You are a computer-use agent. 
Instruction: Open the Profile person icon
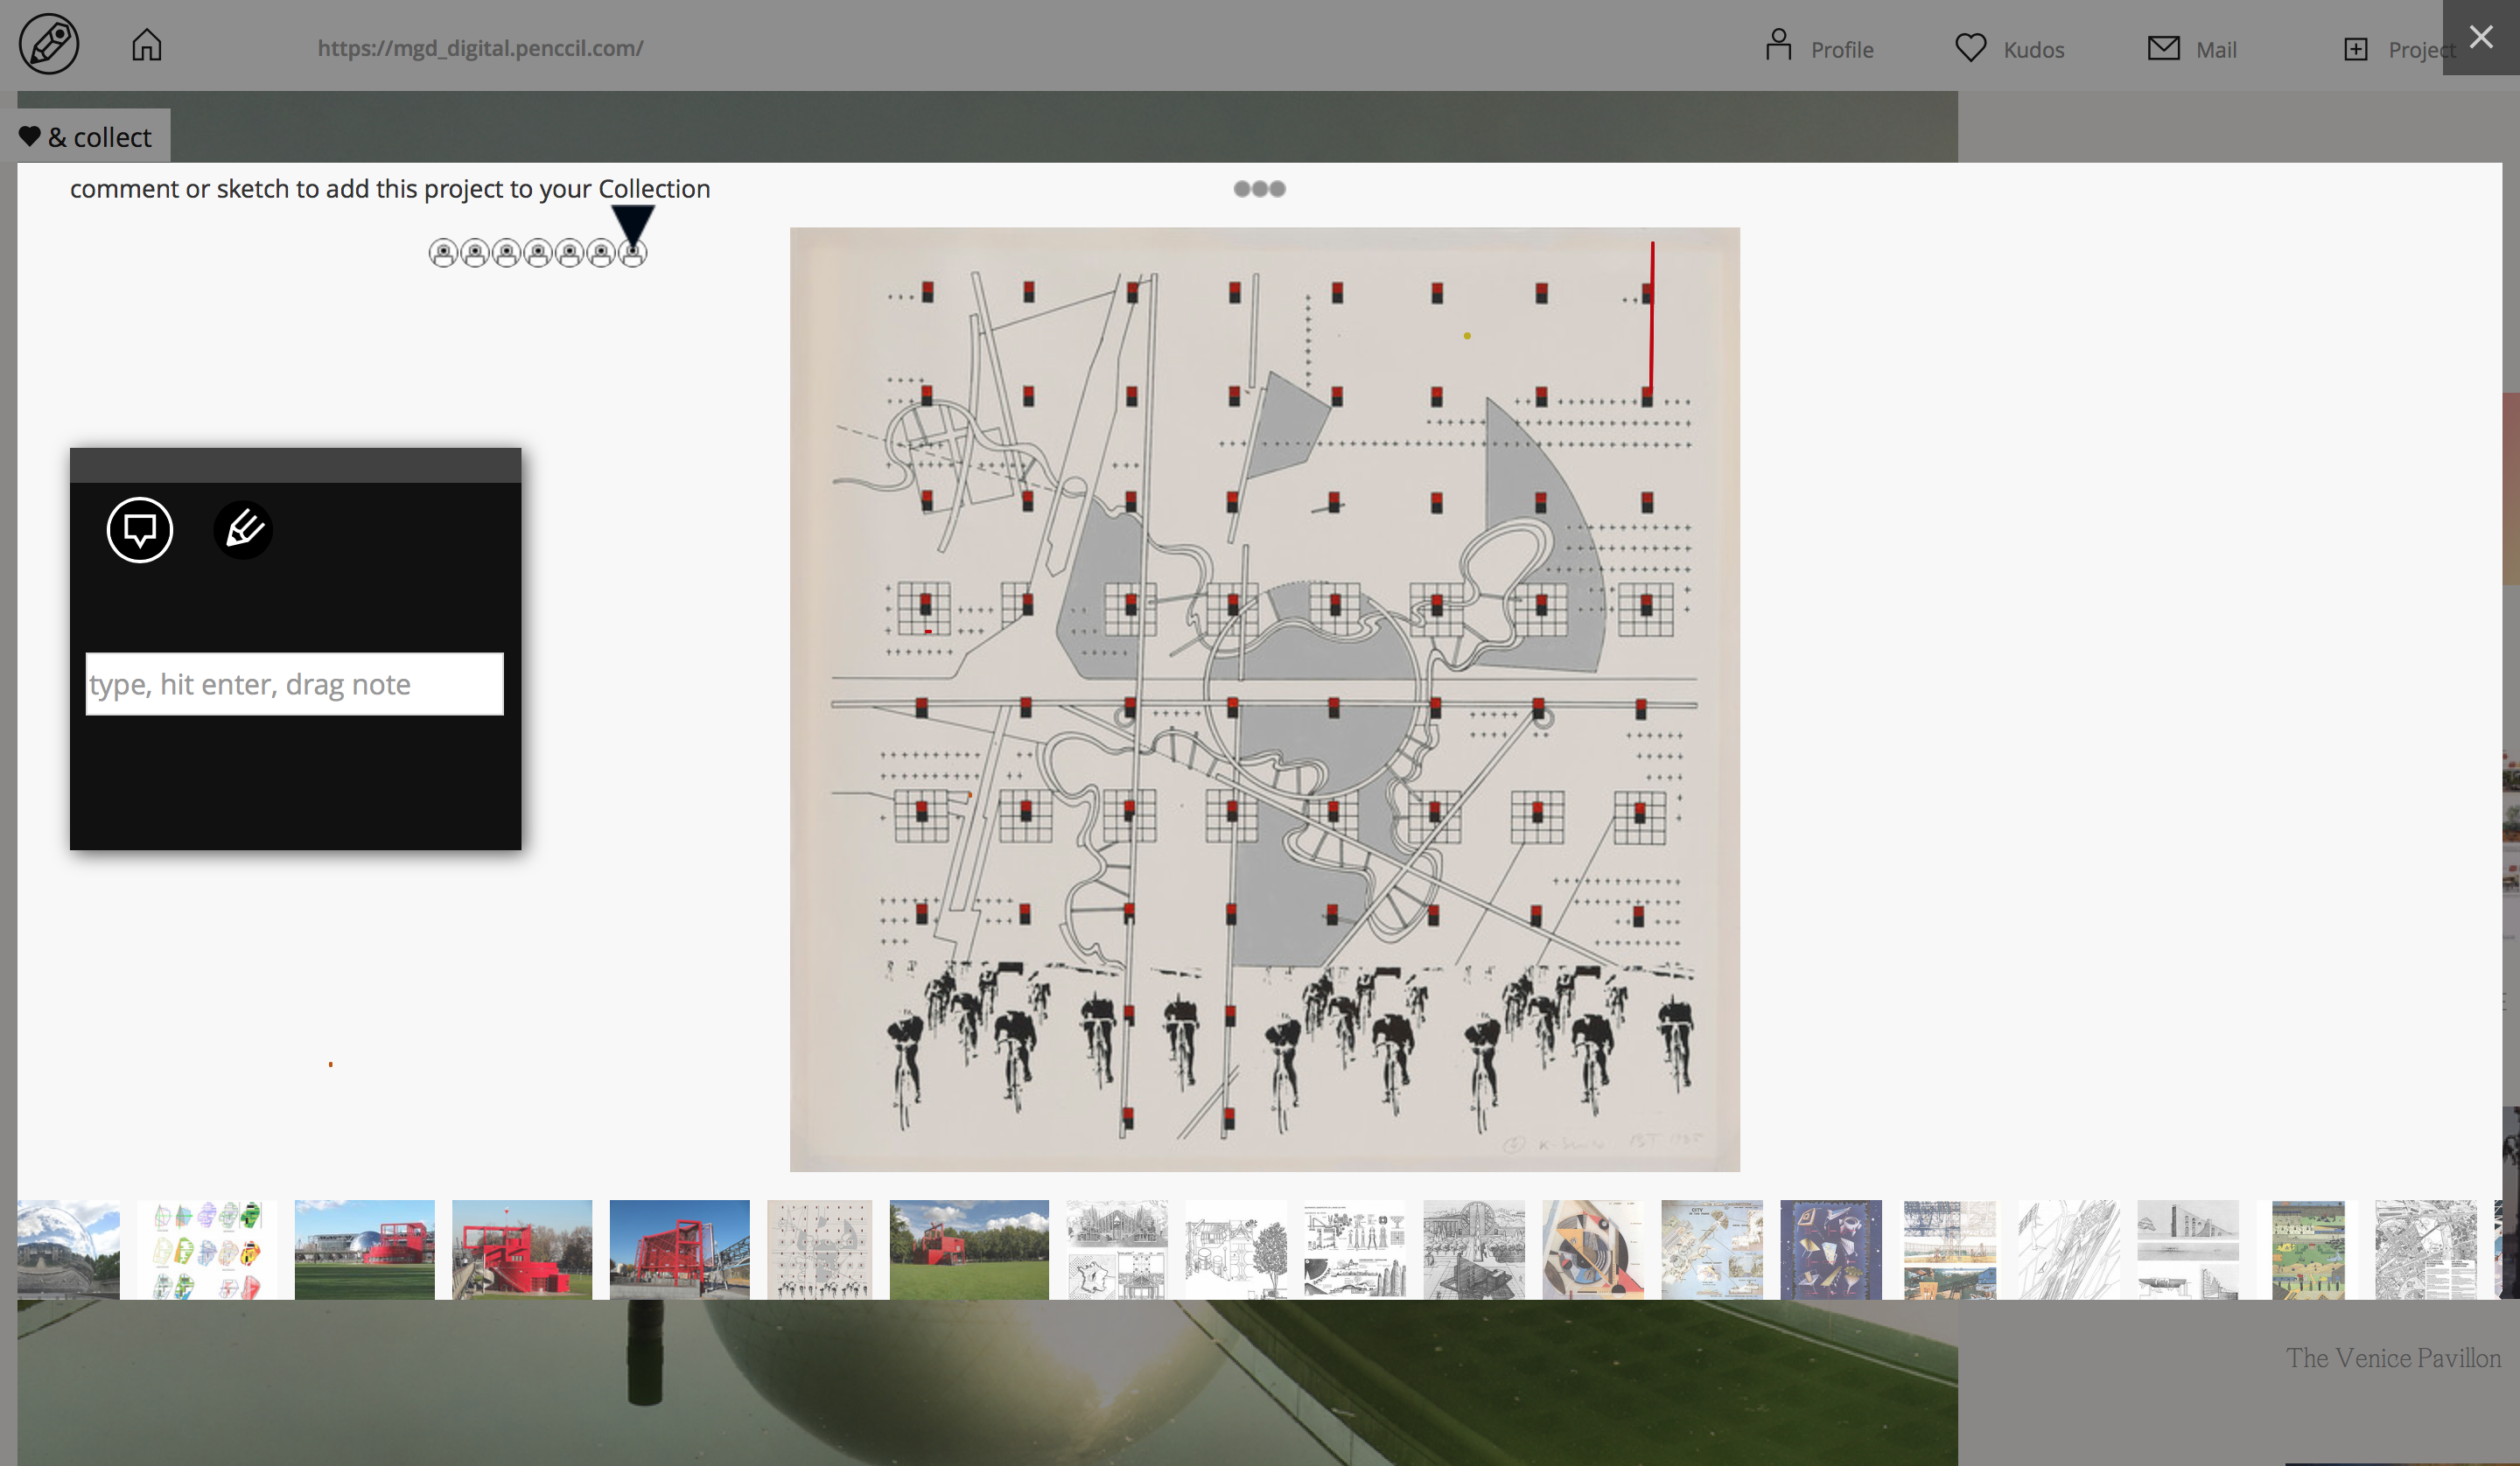[x=1778, y=46]
